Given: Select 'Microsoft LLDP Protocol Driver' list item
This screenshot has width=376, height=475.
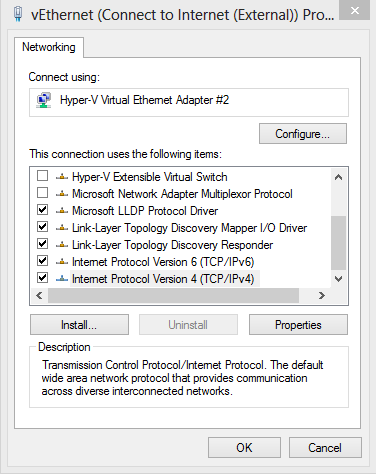Looking at the screenshot, I should coord(145,211).
